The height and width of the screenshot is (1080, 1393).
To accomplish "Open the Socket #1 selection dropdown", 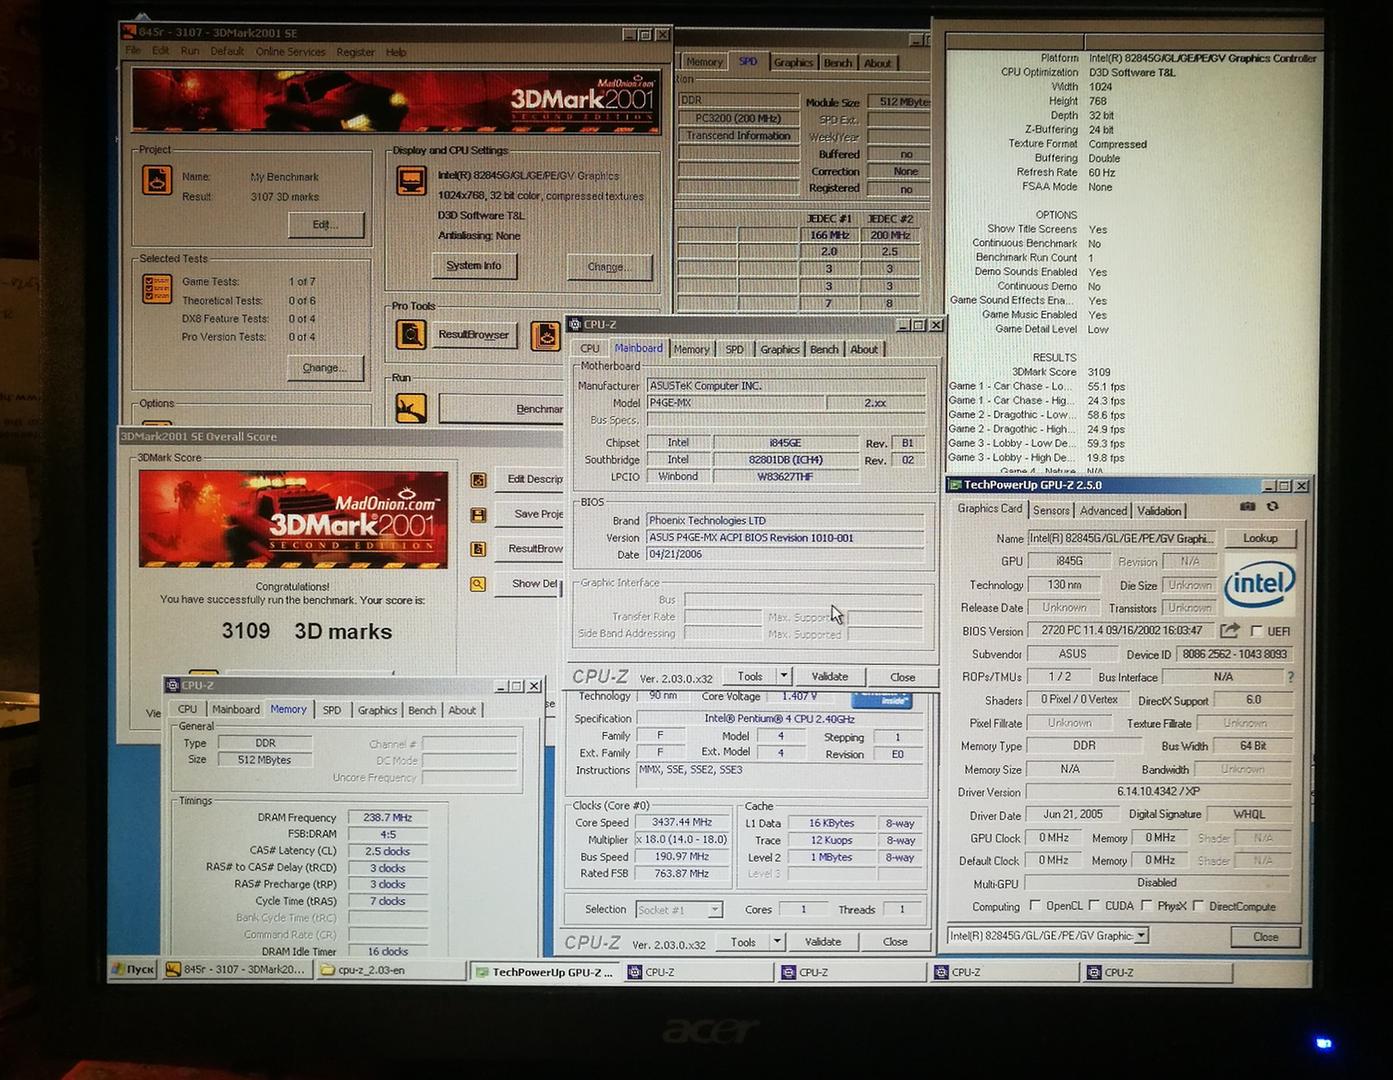I will pyautogui.click(x=715, y=910).
